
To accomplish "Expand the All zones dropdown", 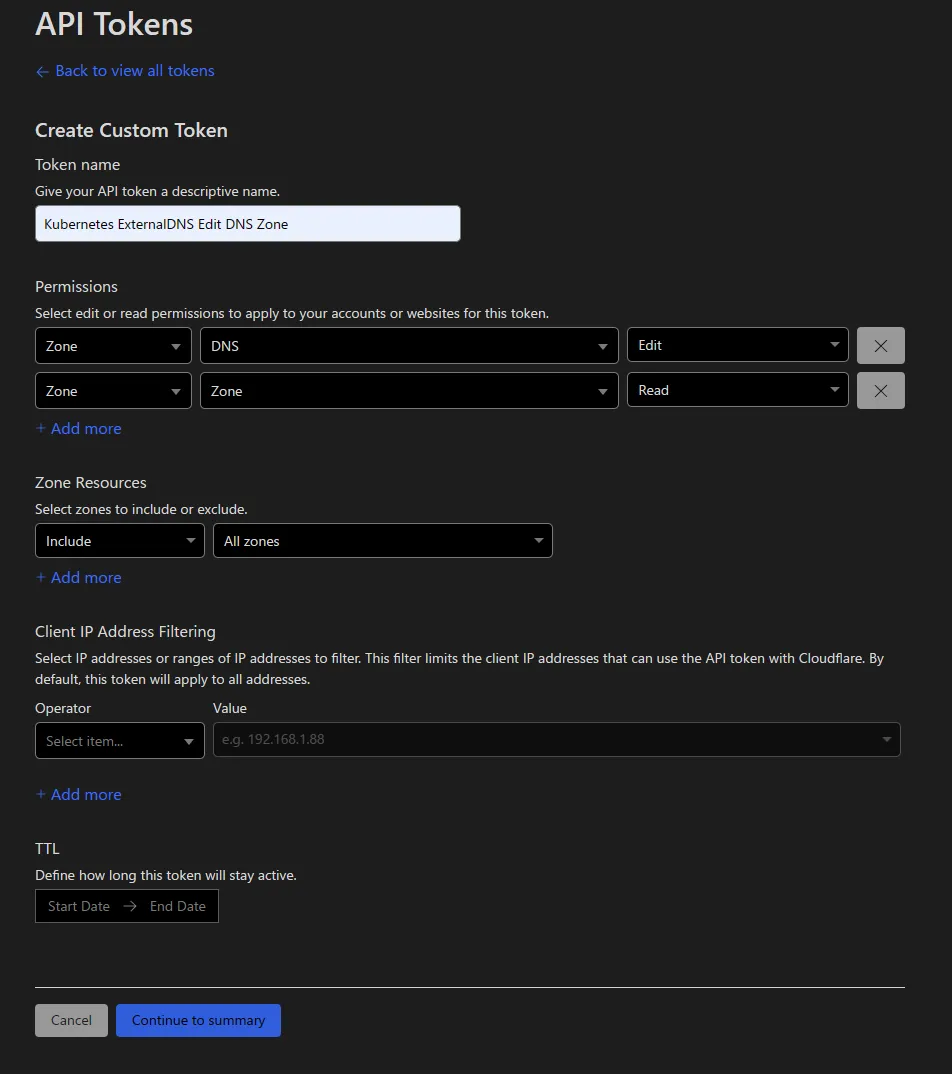I will click(x=382, y=541).
